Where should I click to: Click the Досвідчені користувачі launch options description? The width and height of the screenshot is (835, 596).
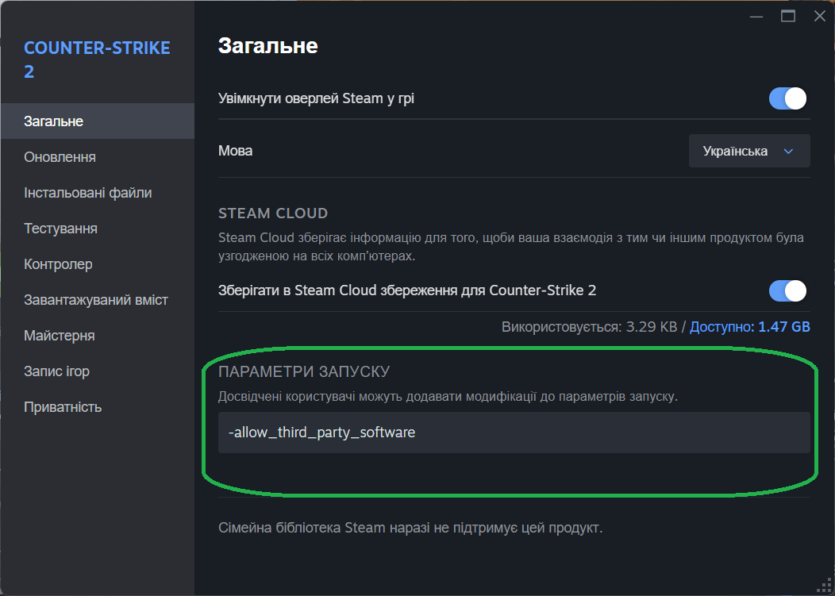pyautogui.click(x=448, y=397)
